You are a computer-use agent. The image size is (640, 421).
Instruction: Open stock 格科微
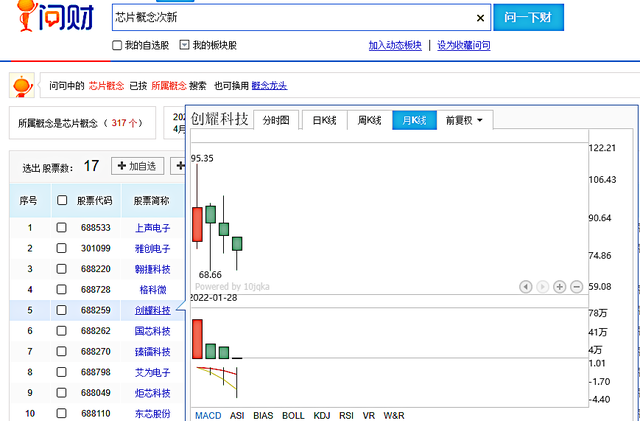click(x=153, y=290)
